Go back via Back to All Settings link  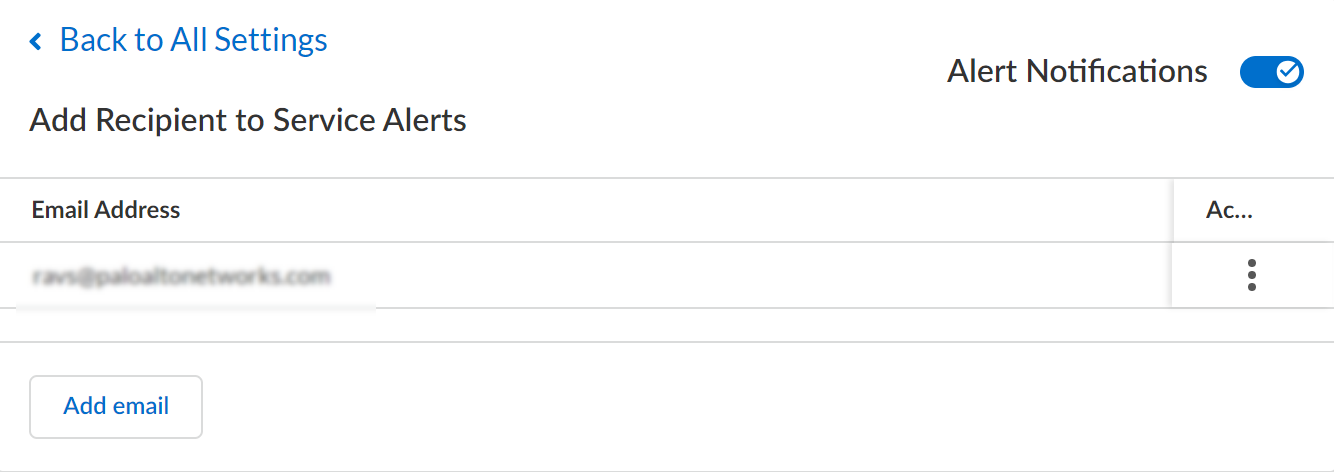[193, 40]
